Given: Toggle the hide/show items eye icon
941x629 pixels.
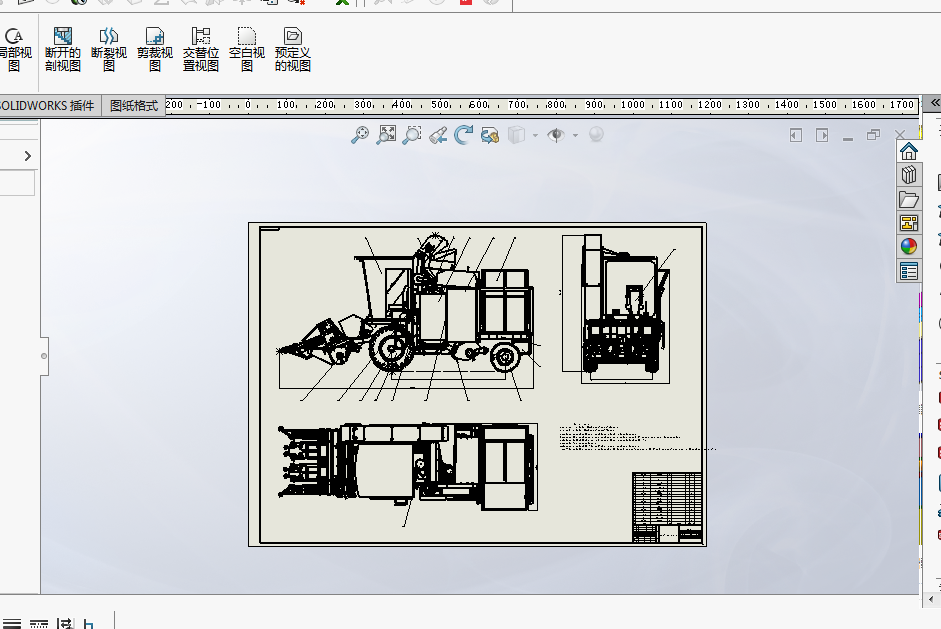Looking at the screenshot, I should click(x=556, y=135).
